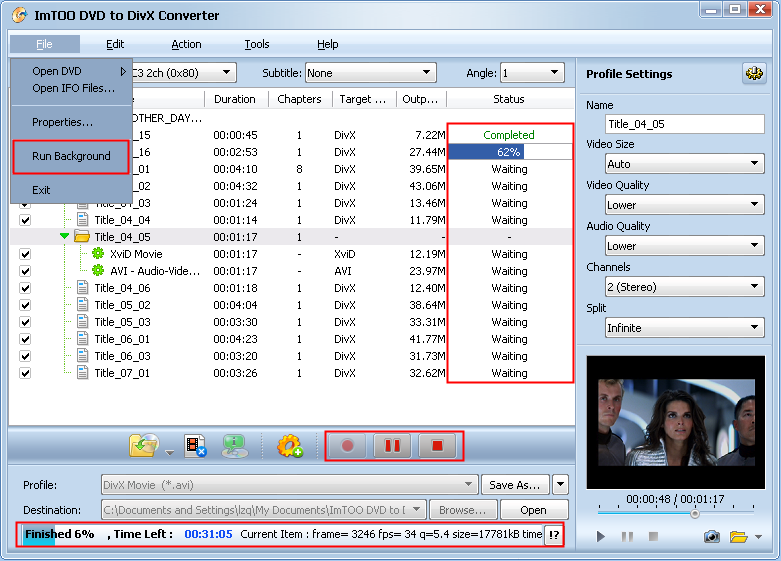Open the snapshot folder icon
Viewport: 781px width, 561px height.
tap(739, 536)
